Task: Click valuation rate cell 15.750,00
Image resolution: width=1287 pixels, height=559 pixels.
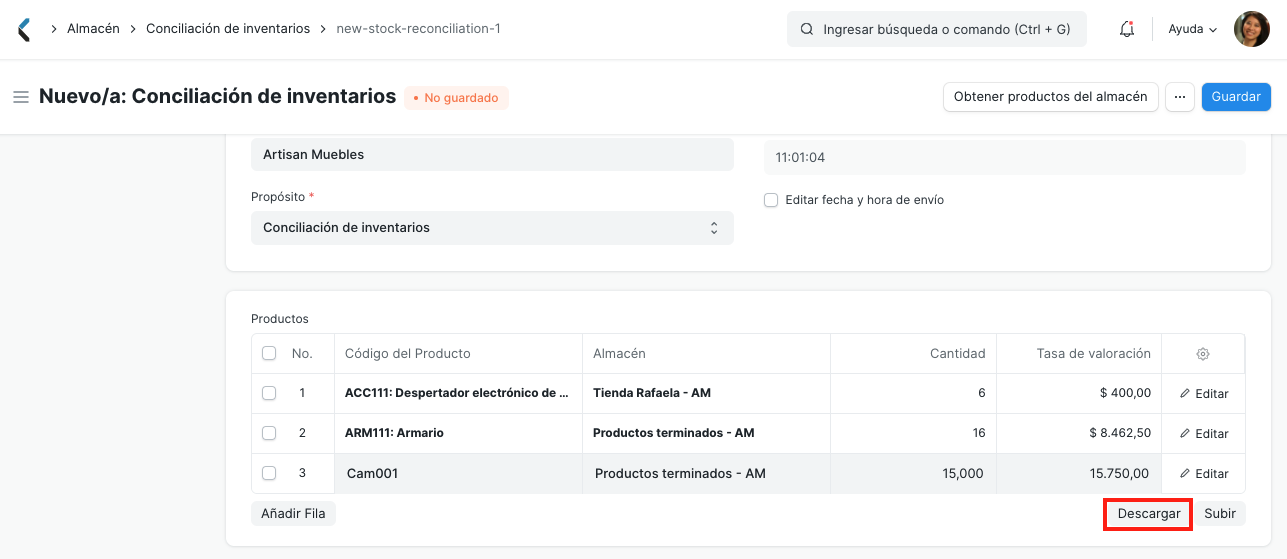Action: pyautogui.click(x=1079, y=473)
